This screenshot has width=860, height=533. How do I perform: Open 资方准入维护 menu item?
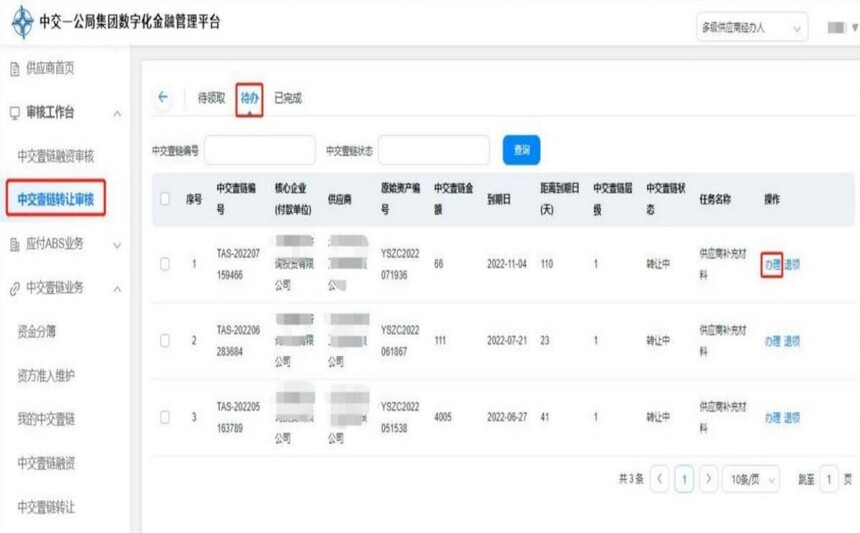coord(46,376)
